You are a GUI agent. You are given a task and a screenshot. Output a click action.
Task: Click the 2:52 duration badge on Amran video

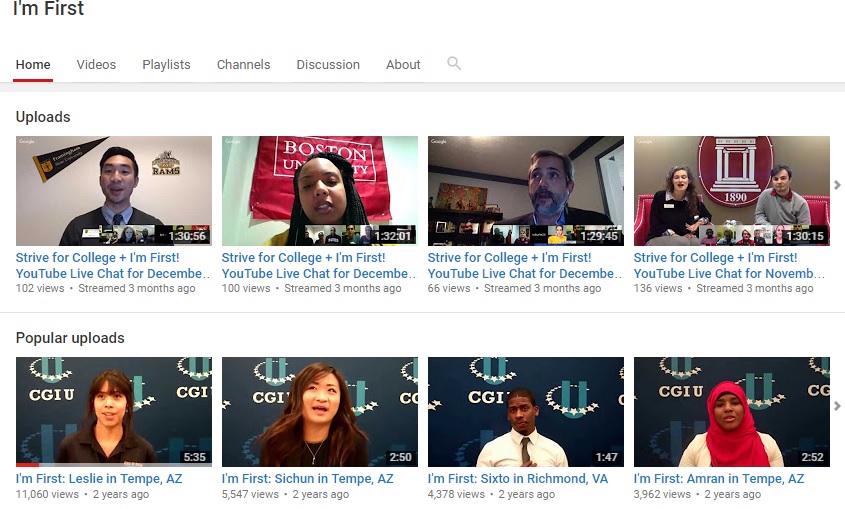click(812, 457)
